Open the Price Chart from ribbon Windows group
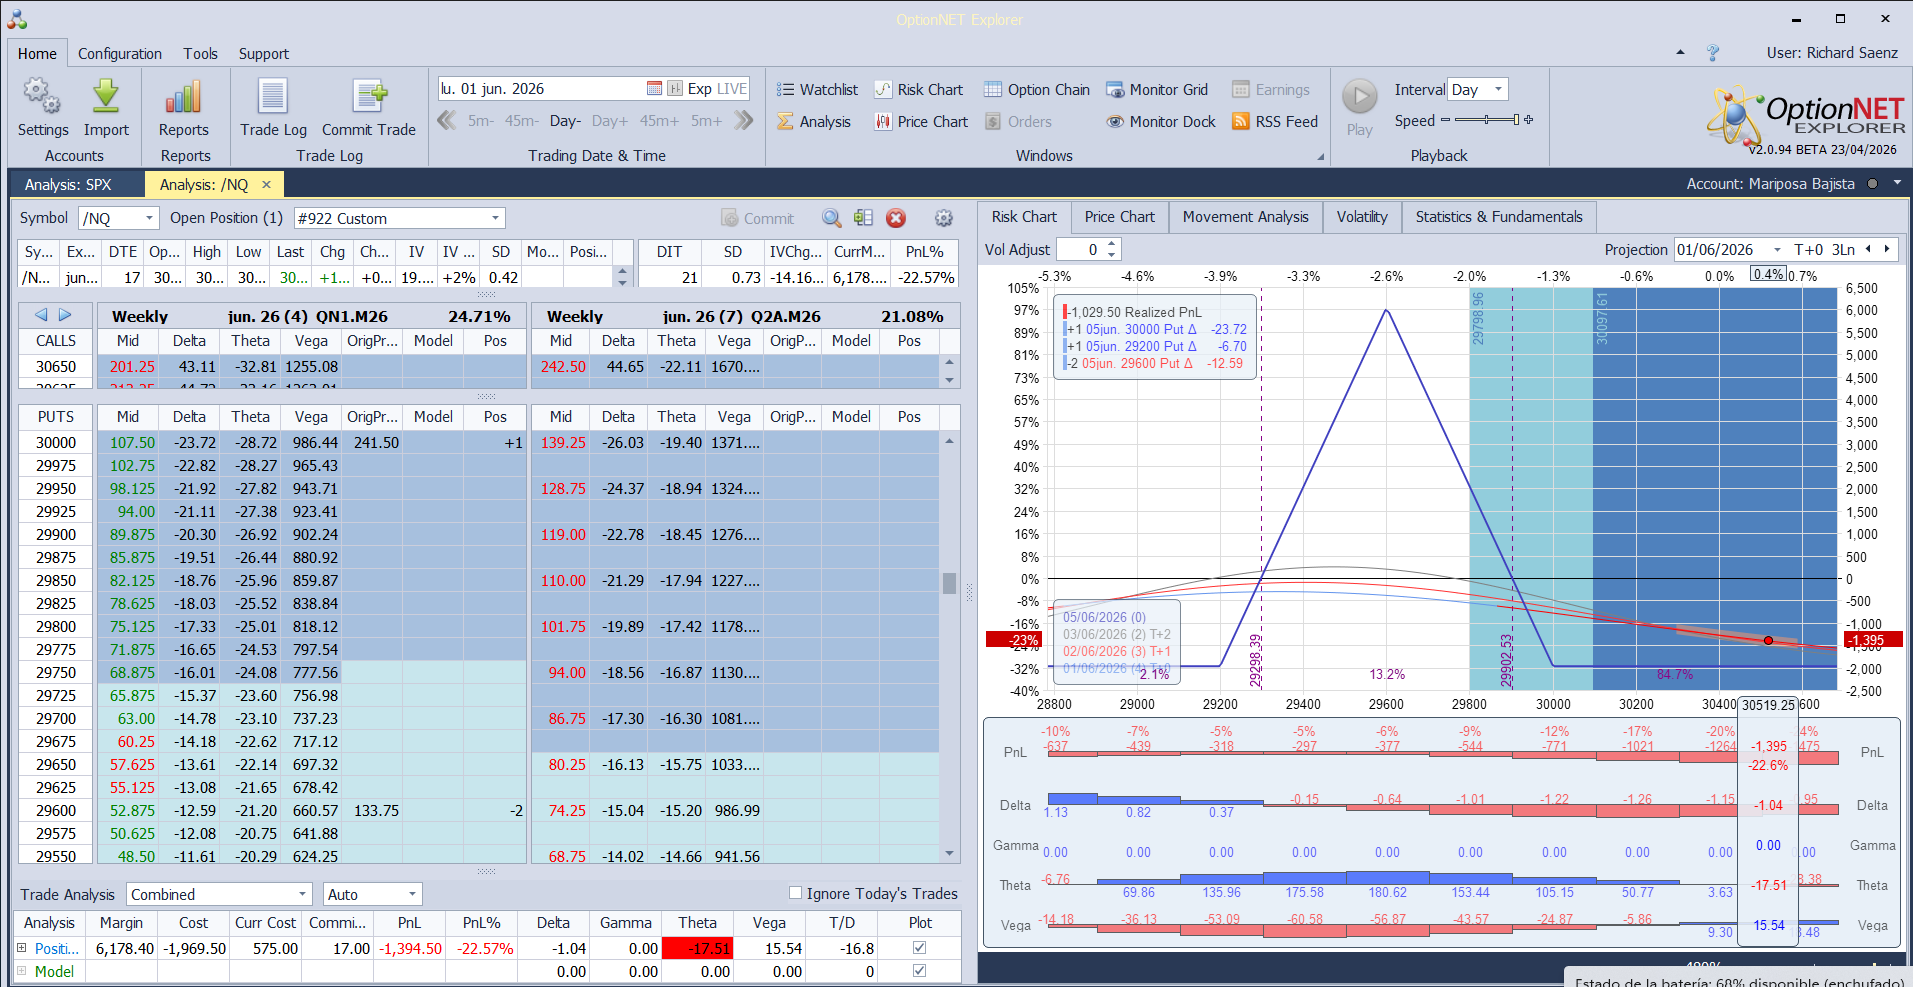Screen dimensions: 1913x987 [921, 122]
